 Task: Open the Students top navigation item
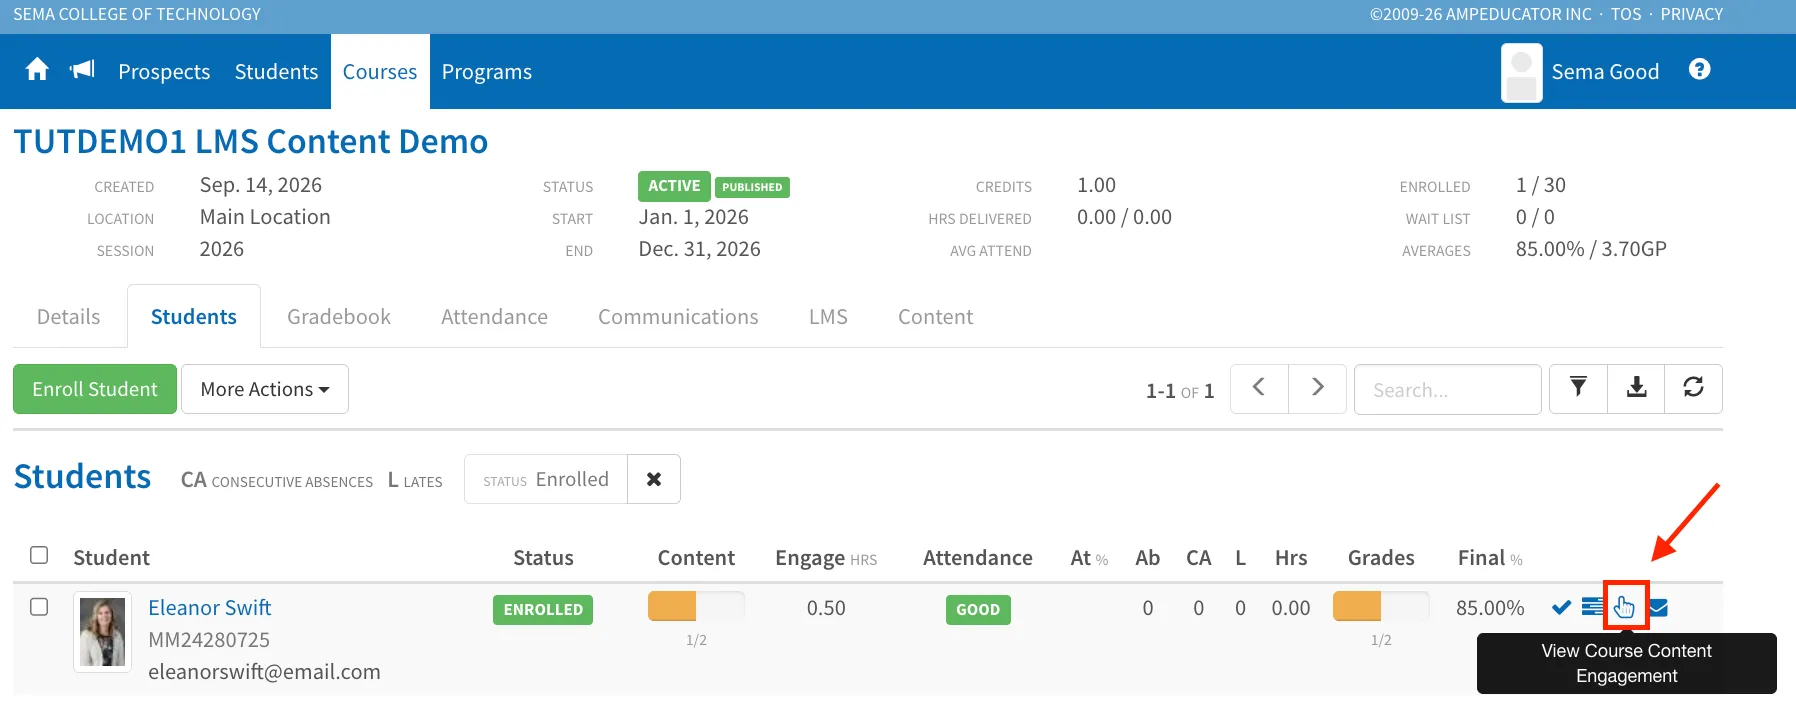point(276,72)
